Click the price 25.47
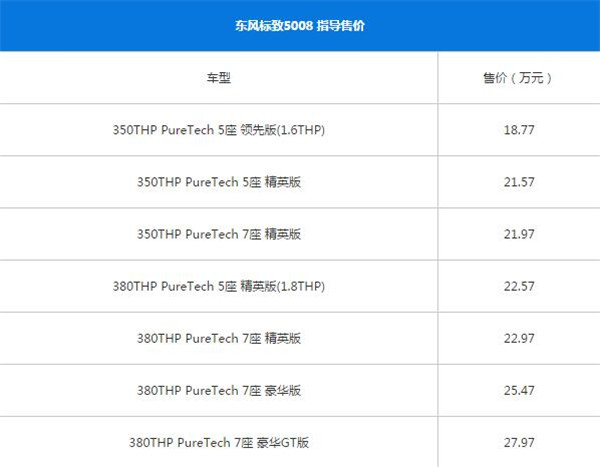This screenshot has height=467, width=600. pyautogui.click(x=519, y=390)
